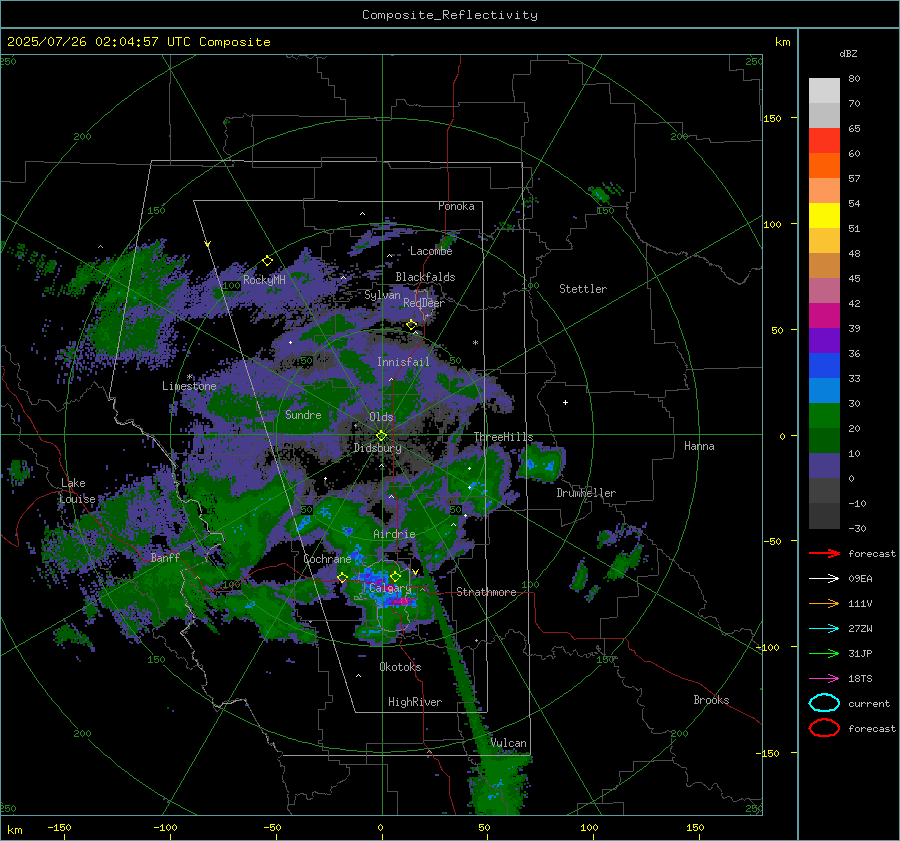Click the Sundre town label
Image resolution: width=900 pixels, height=841 pixels.
tap(303, 414)
